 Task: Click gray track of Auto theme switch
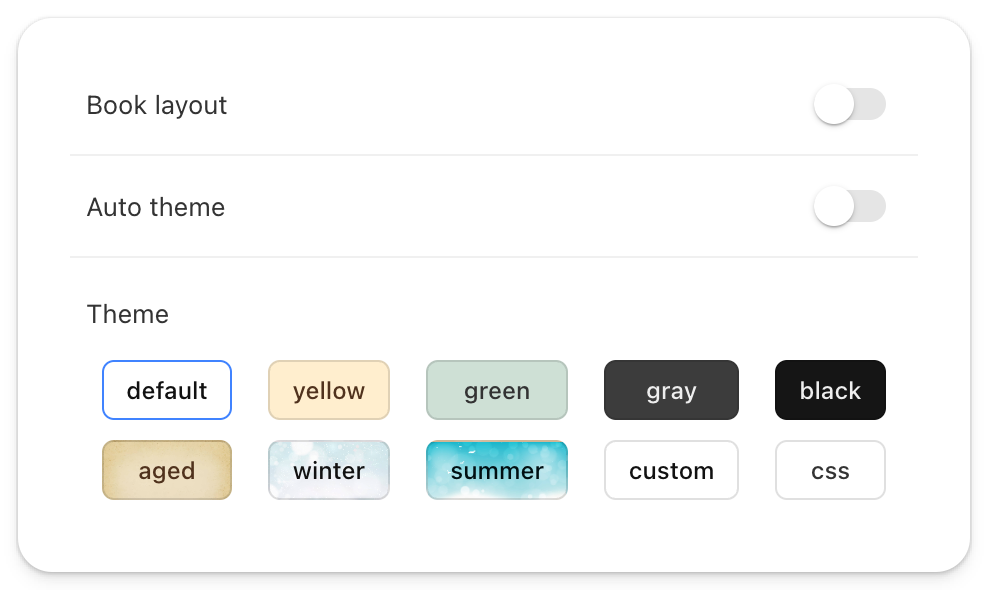point(871,207)
